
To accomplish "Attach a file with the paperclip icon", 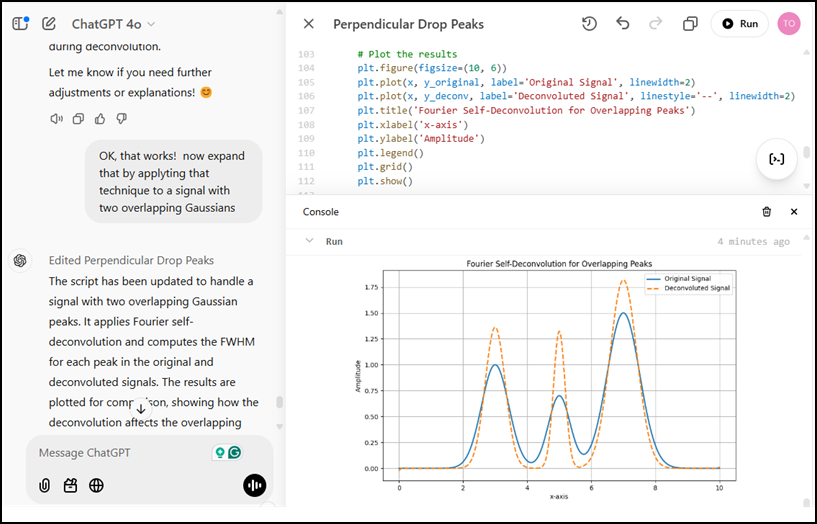I will (45, 485).
